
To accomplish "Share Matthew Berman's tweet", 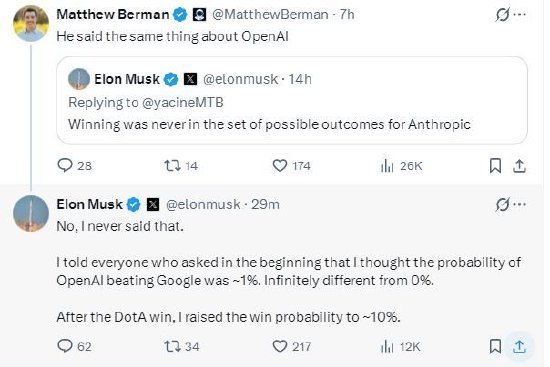I will coord(519,166).
